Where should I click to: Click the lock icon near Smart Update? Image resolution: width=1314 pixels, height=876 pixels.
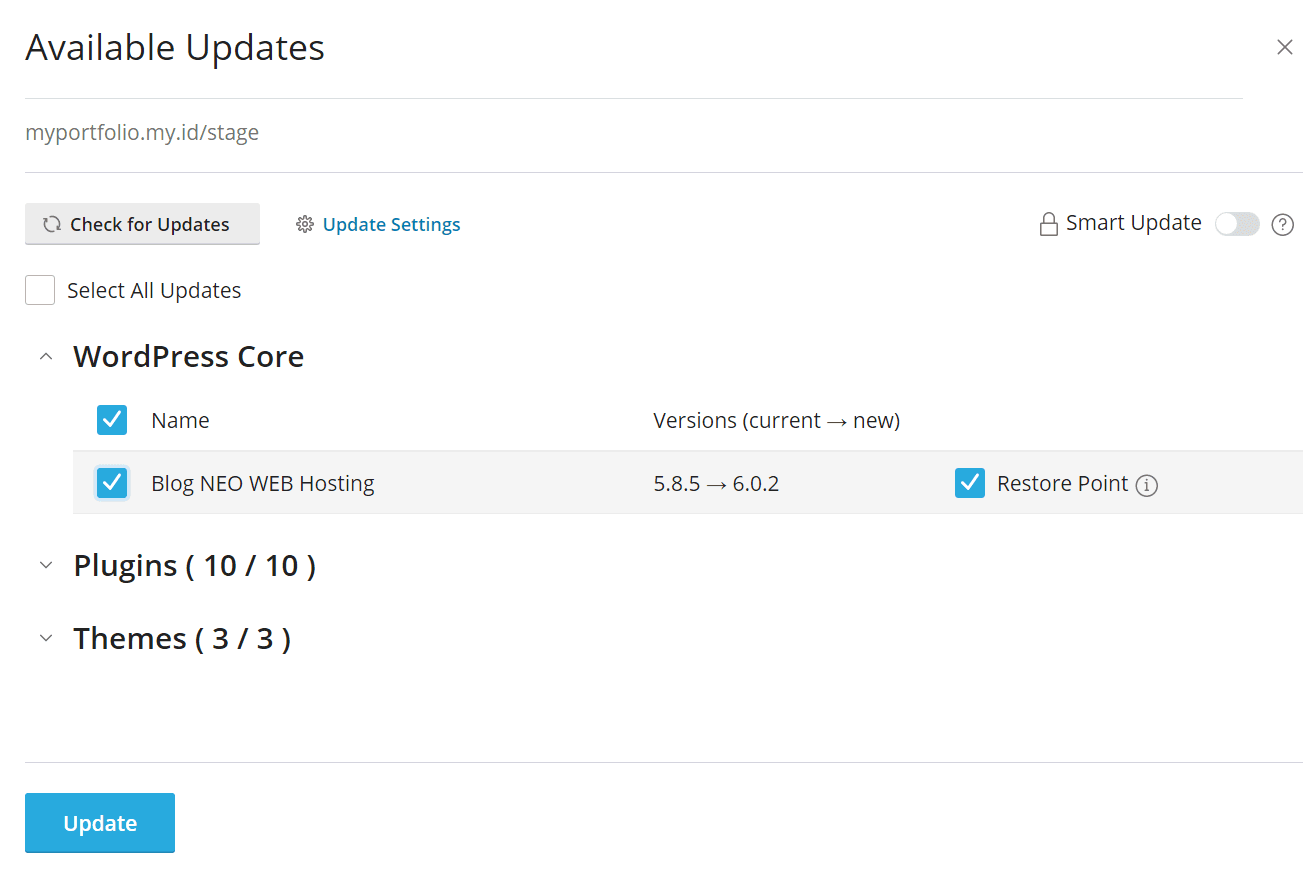coord(1048,224)
